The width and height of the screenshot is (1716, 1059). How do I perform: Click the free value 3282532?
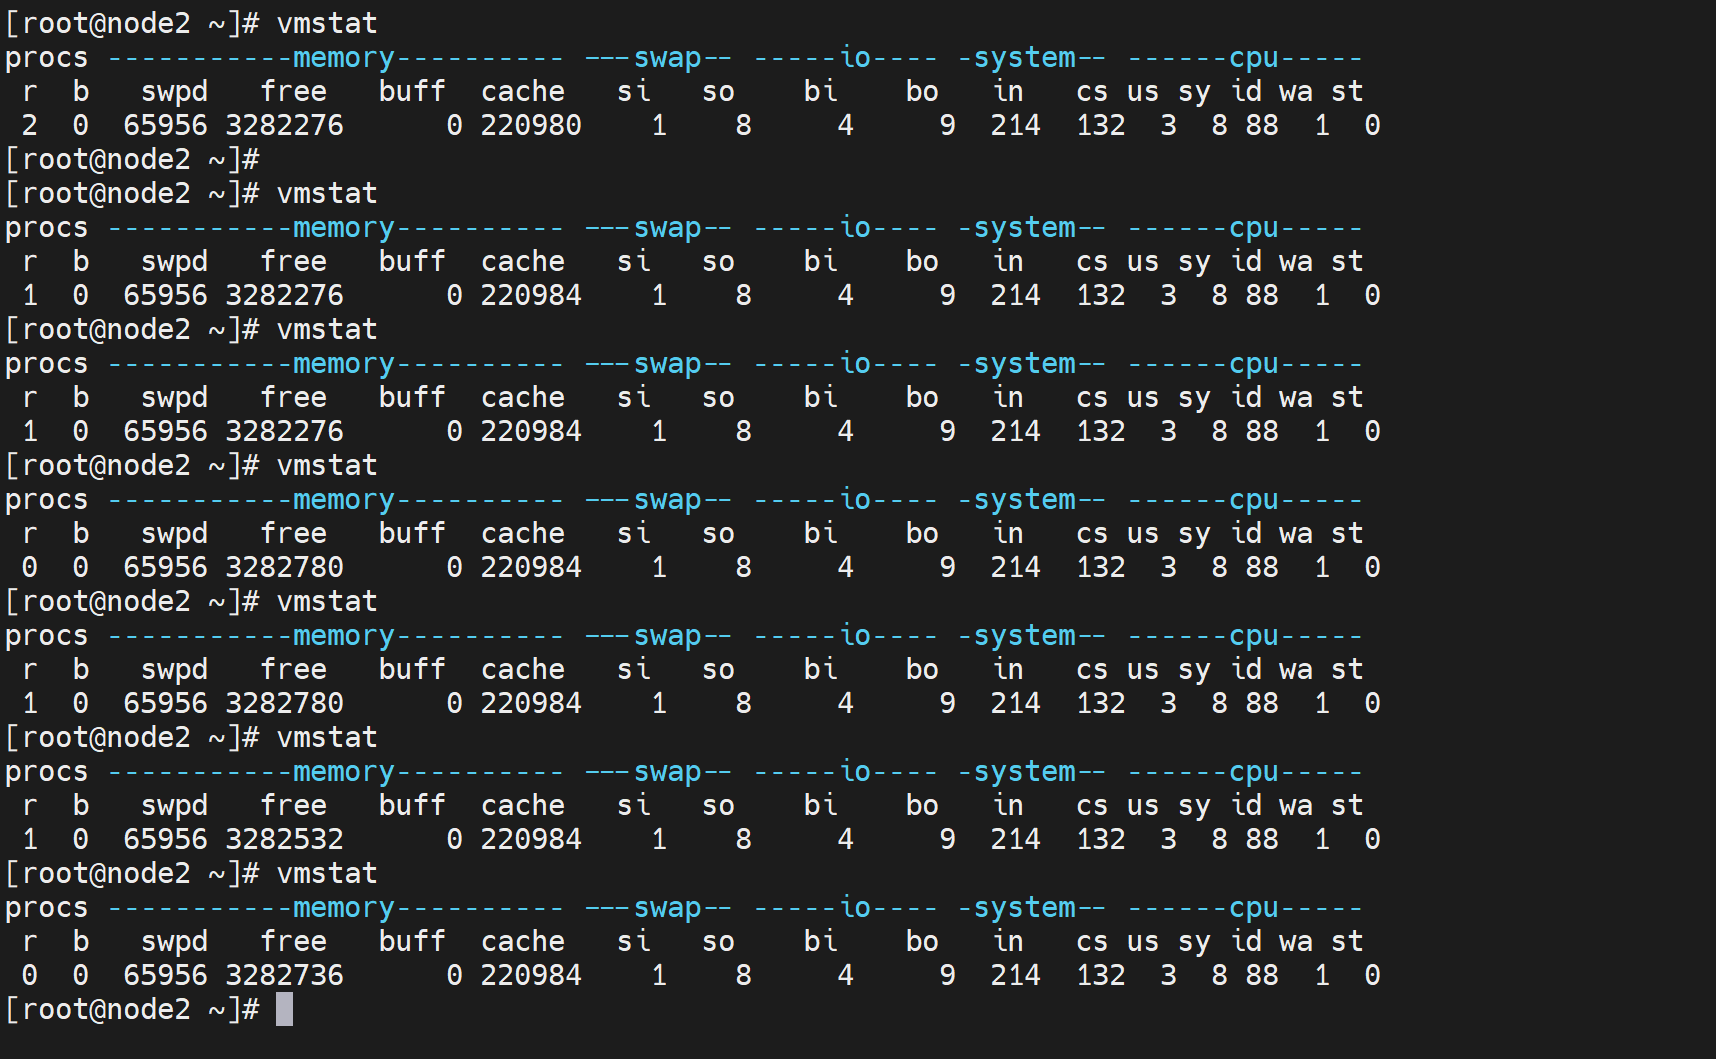pos(284,839)
